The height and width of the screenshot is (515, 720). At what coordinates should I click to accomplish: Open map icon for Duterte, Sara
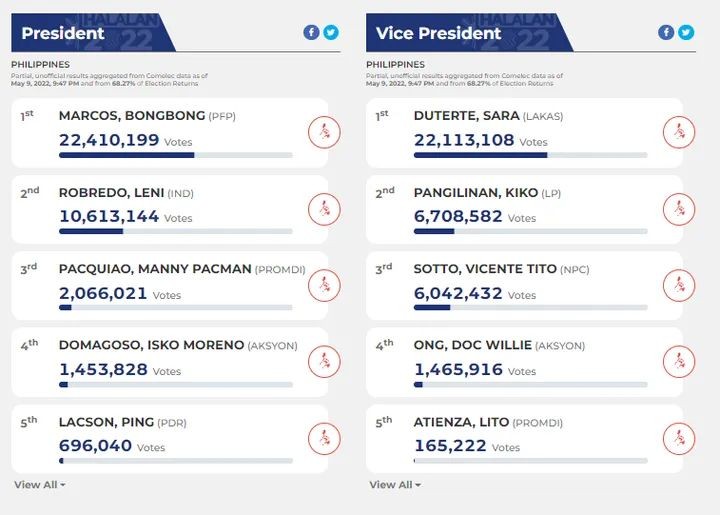click(679, 133)
